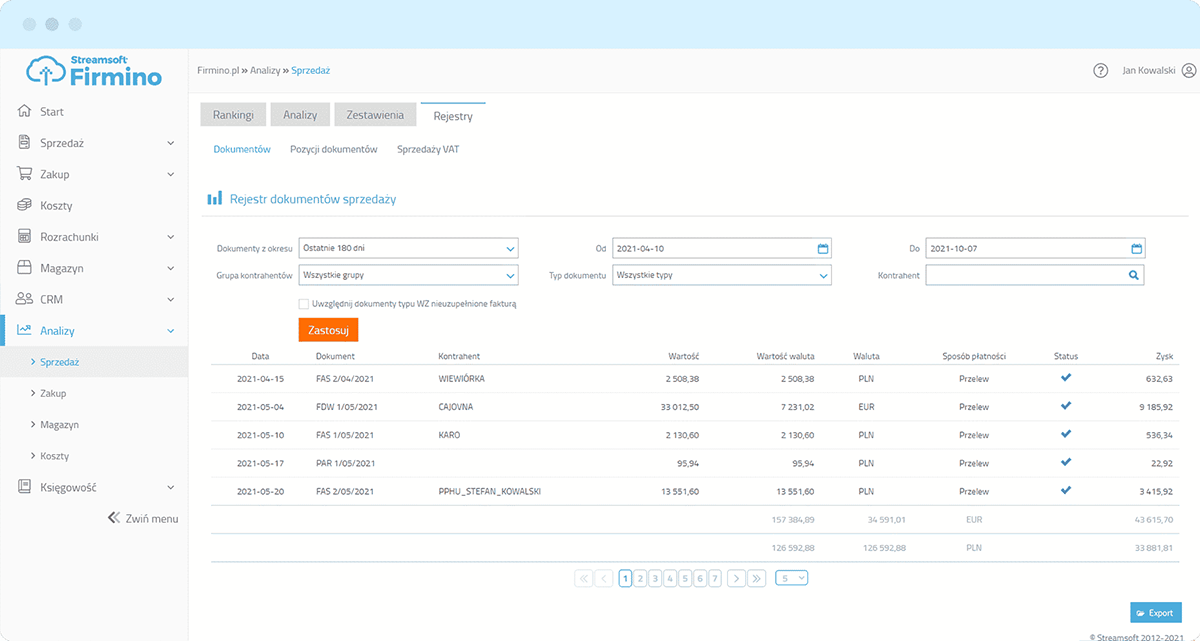Go to next page arrow
This screenshot has width=1200, height=641.
pyautogui.click(x=736, y=578)
